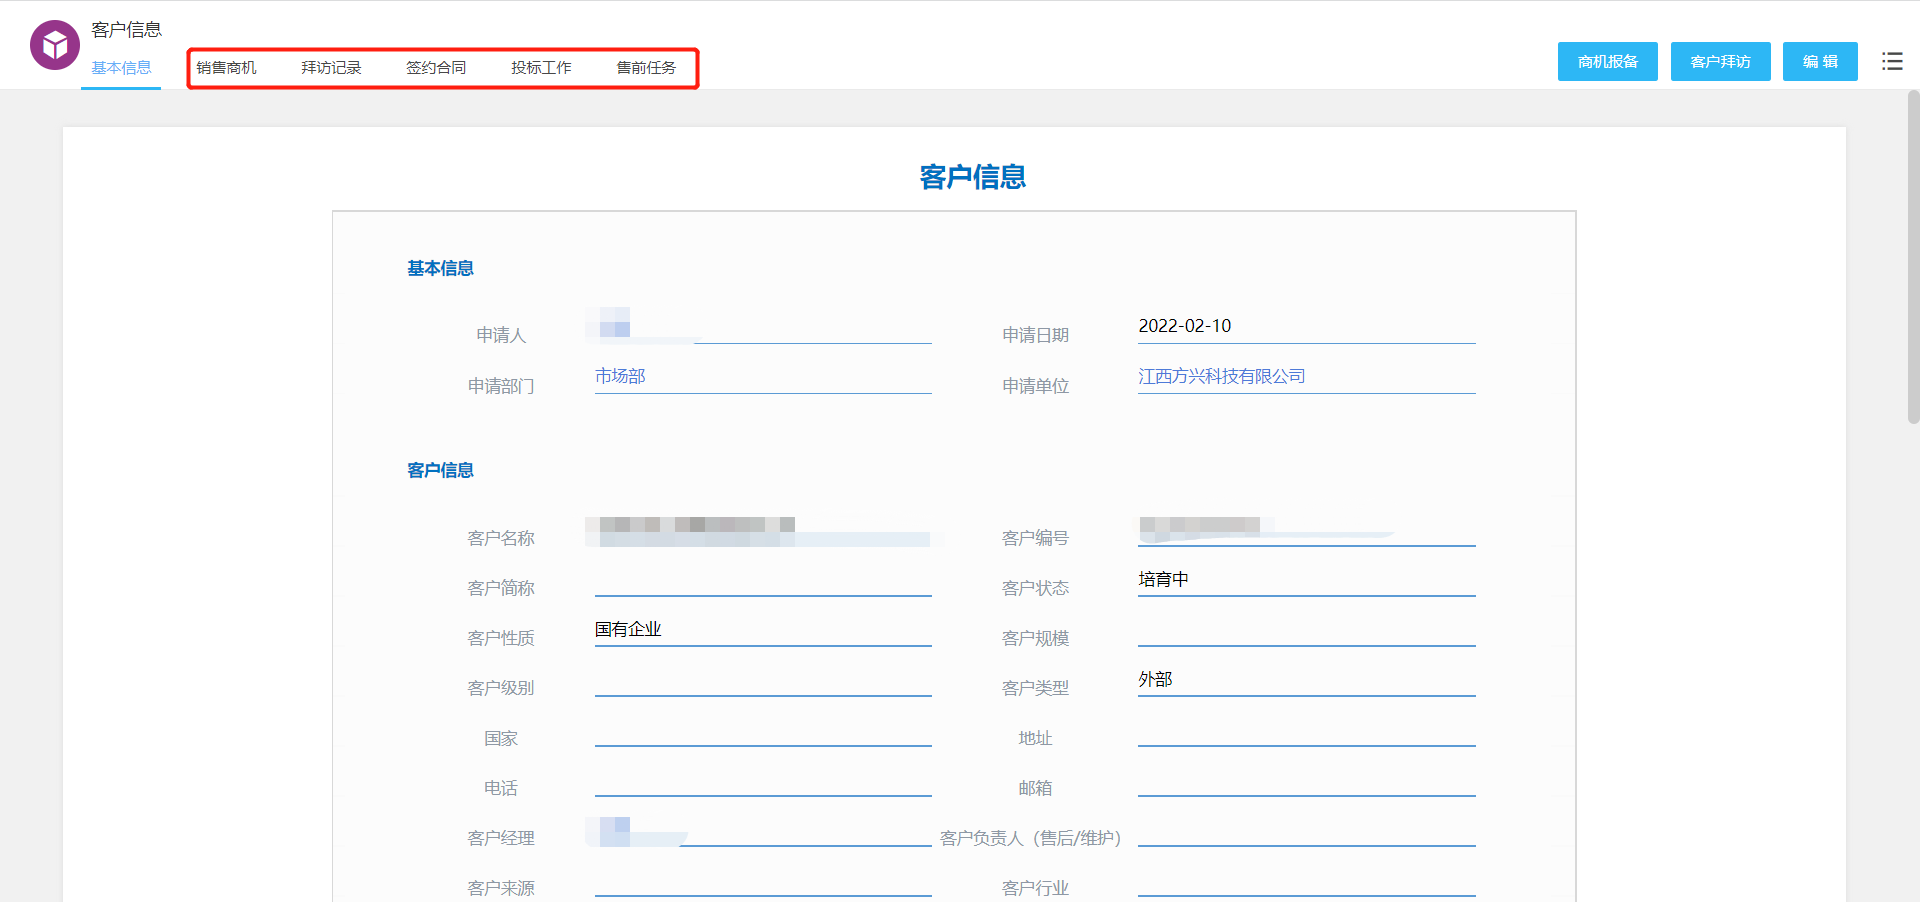Click the 客户负责人(售后/维护) field
This screenshot has width=1920, height=902.
coord(1306,830)
